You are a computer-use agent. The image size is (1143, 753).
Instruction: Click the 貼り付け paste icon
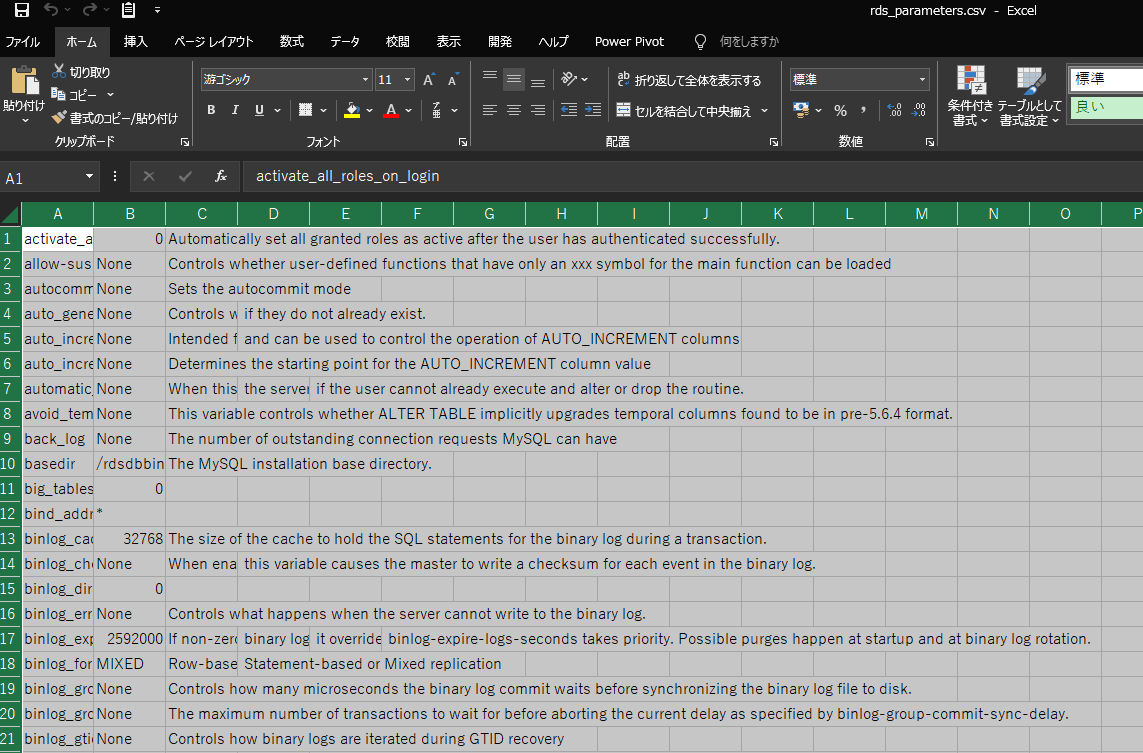coord(24,81)
